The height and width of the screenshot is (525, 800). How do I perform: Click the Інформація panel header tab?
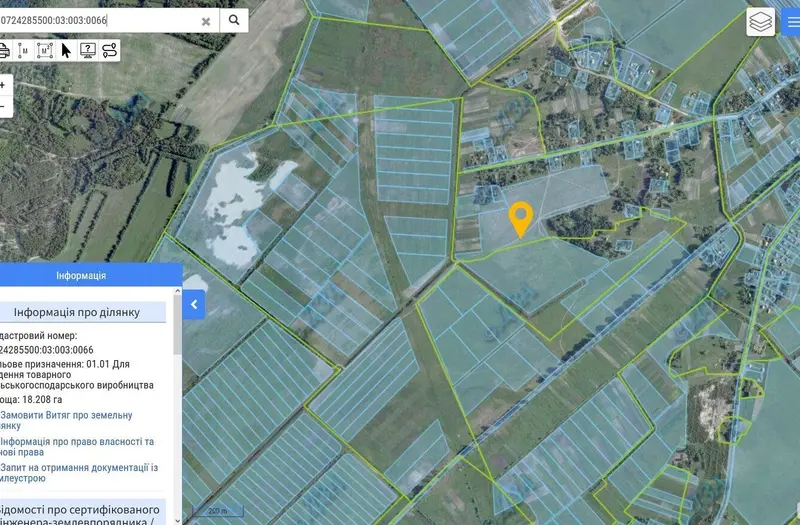click(81, 276)
